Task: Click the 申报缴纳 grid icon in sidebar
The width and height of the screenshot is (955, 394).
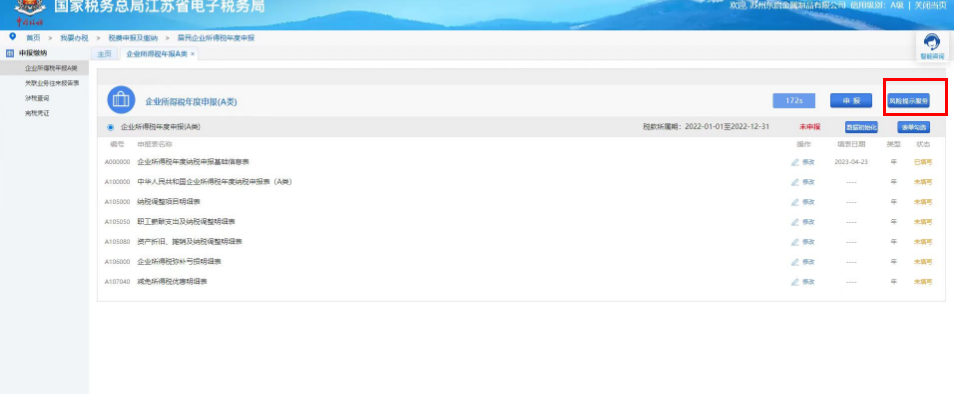Action: 9,53
